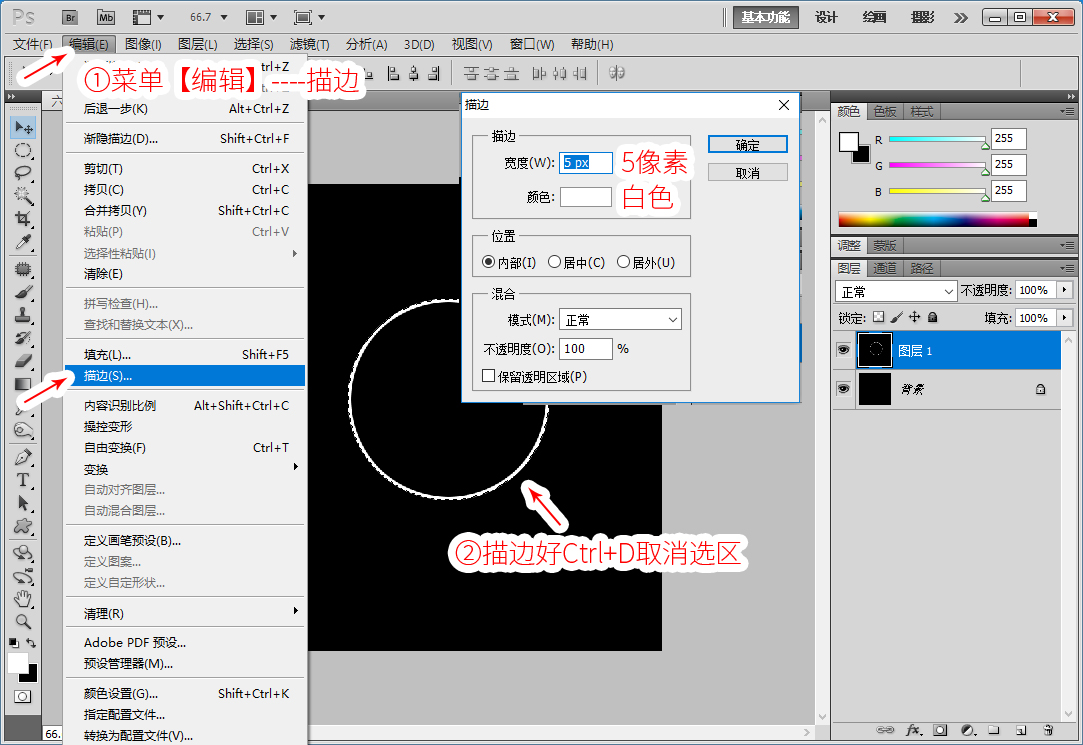Viewport: 1083px width, 745px height.
Task: Open the stroke blend 模式 dropdown
Action: (620, 320)
